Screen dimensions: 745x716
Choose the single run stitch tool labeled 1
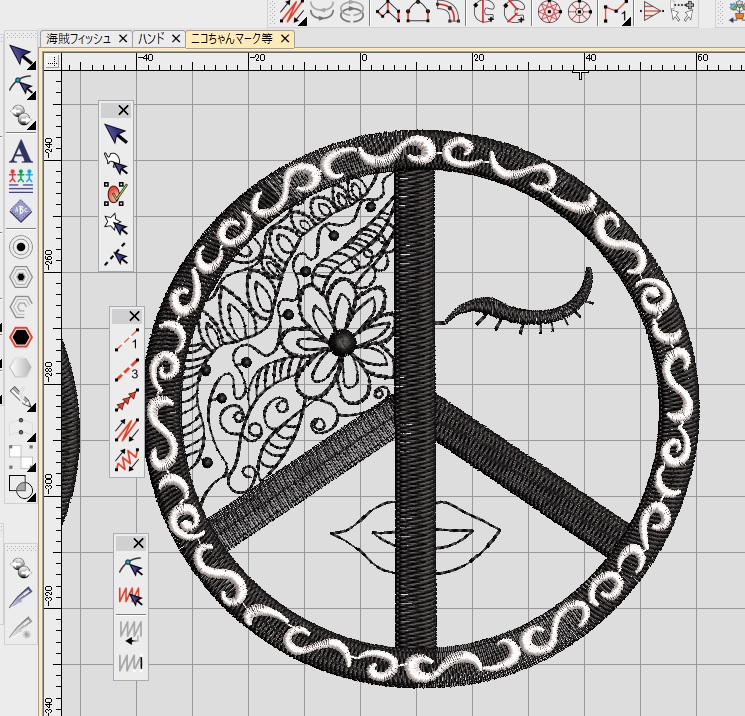pos(127,340)
